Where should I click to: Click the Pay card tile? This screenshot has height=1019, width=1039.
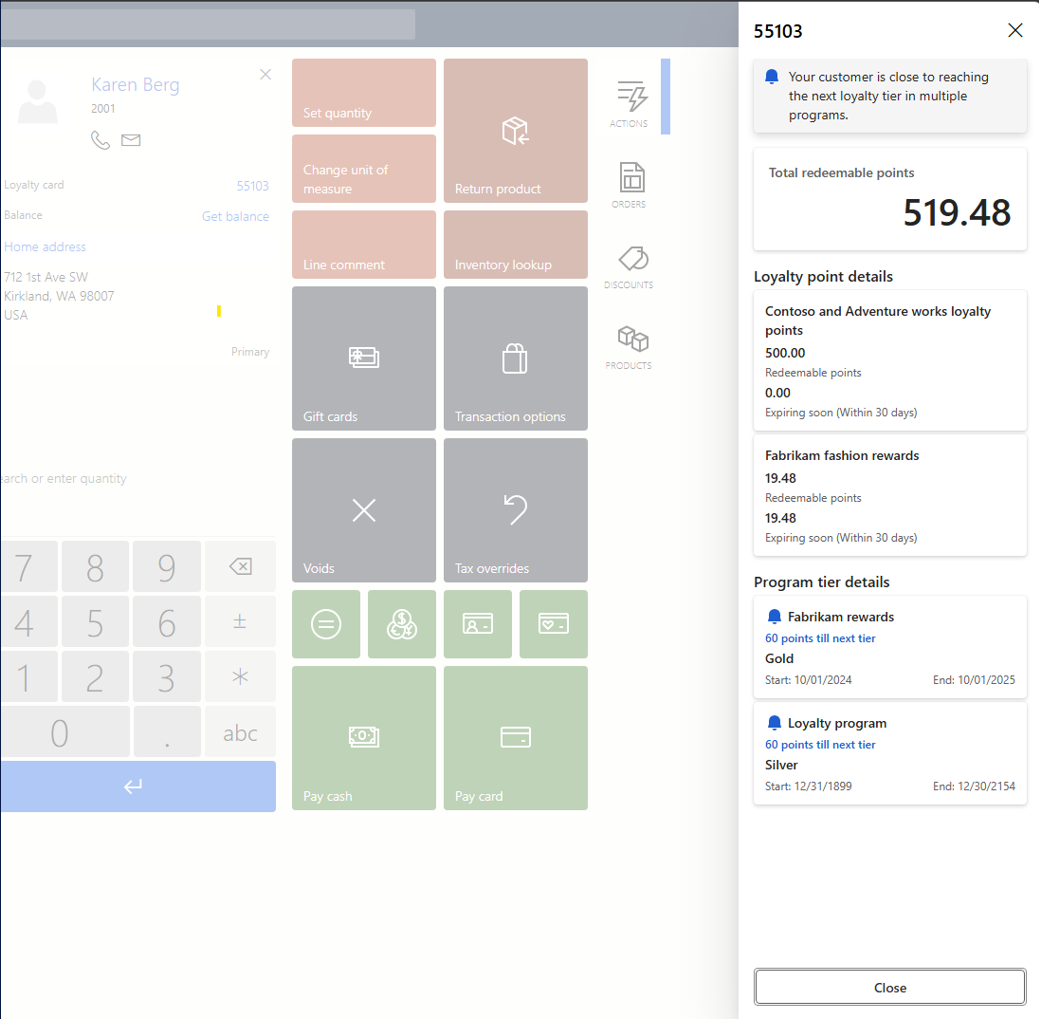tap(516, 738)
